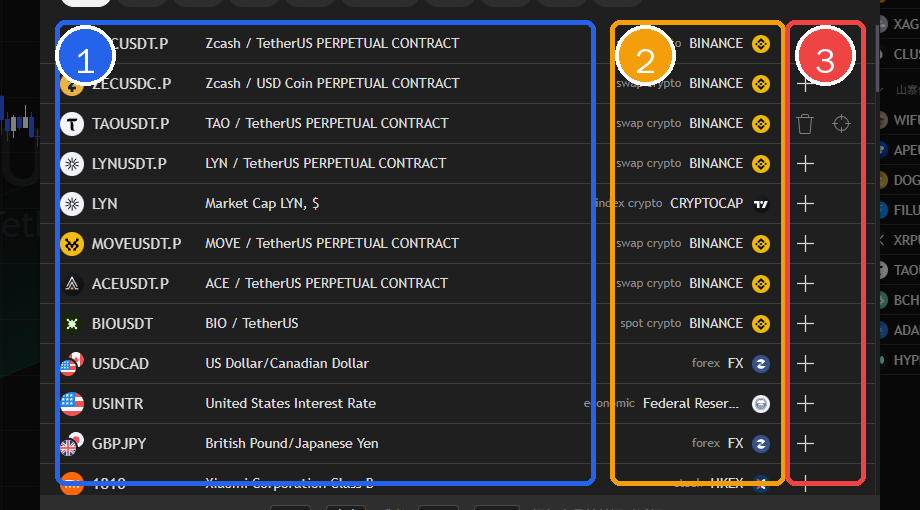
Task: Click 'US Dollar/Canadian Dollar' description
Action: (x=287, y=363)
